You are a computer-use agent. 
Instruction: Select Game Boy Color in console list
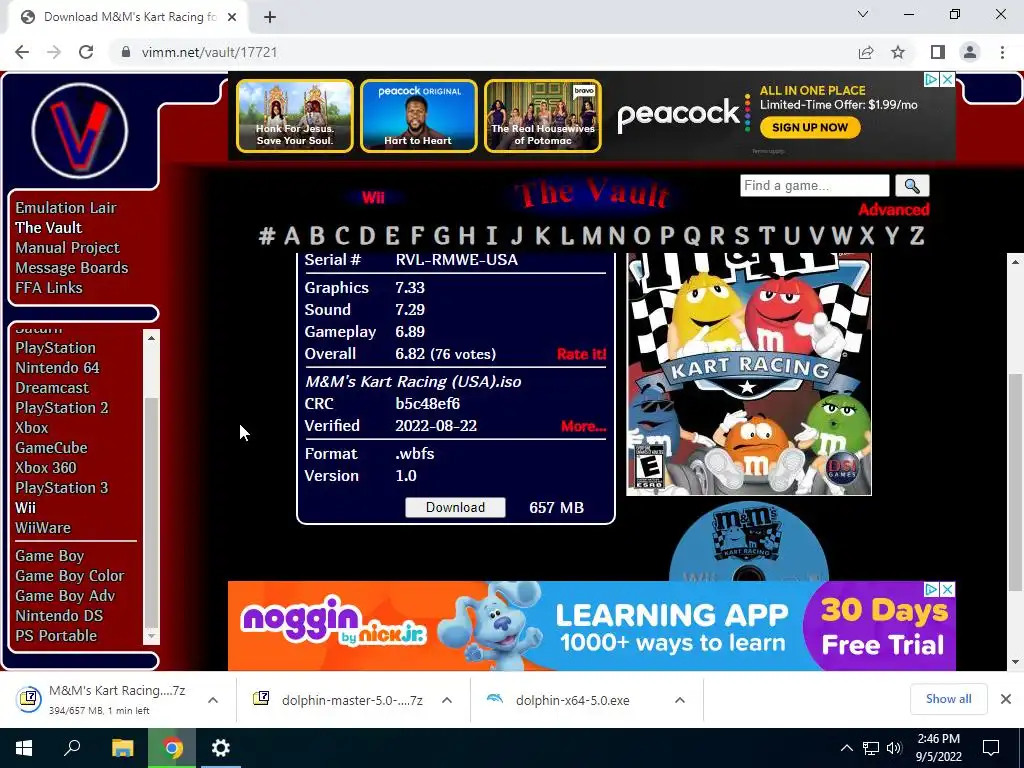click(70, 576)
